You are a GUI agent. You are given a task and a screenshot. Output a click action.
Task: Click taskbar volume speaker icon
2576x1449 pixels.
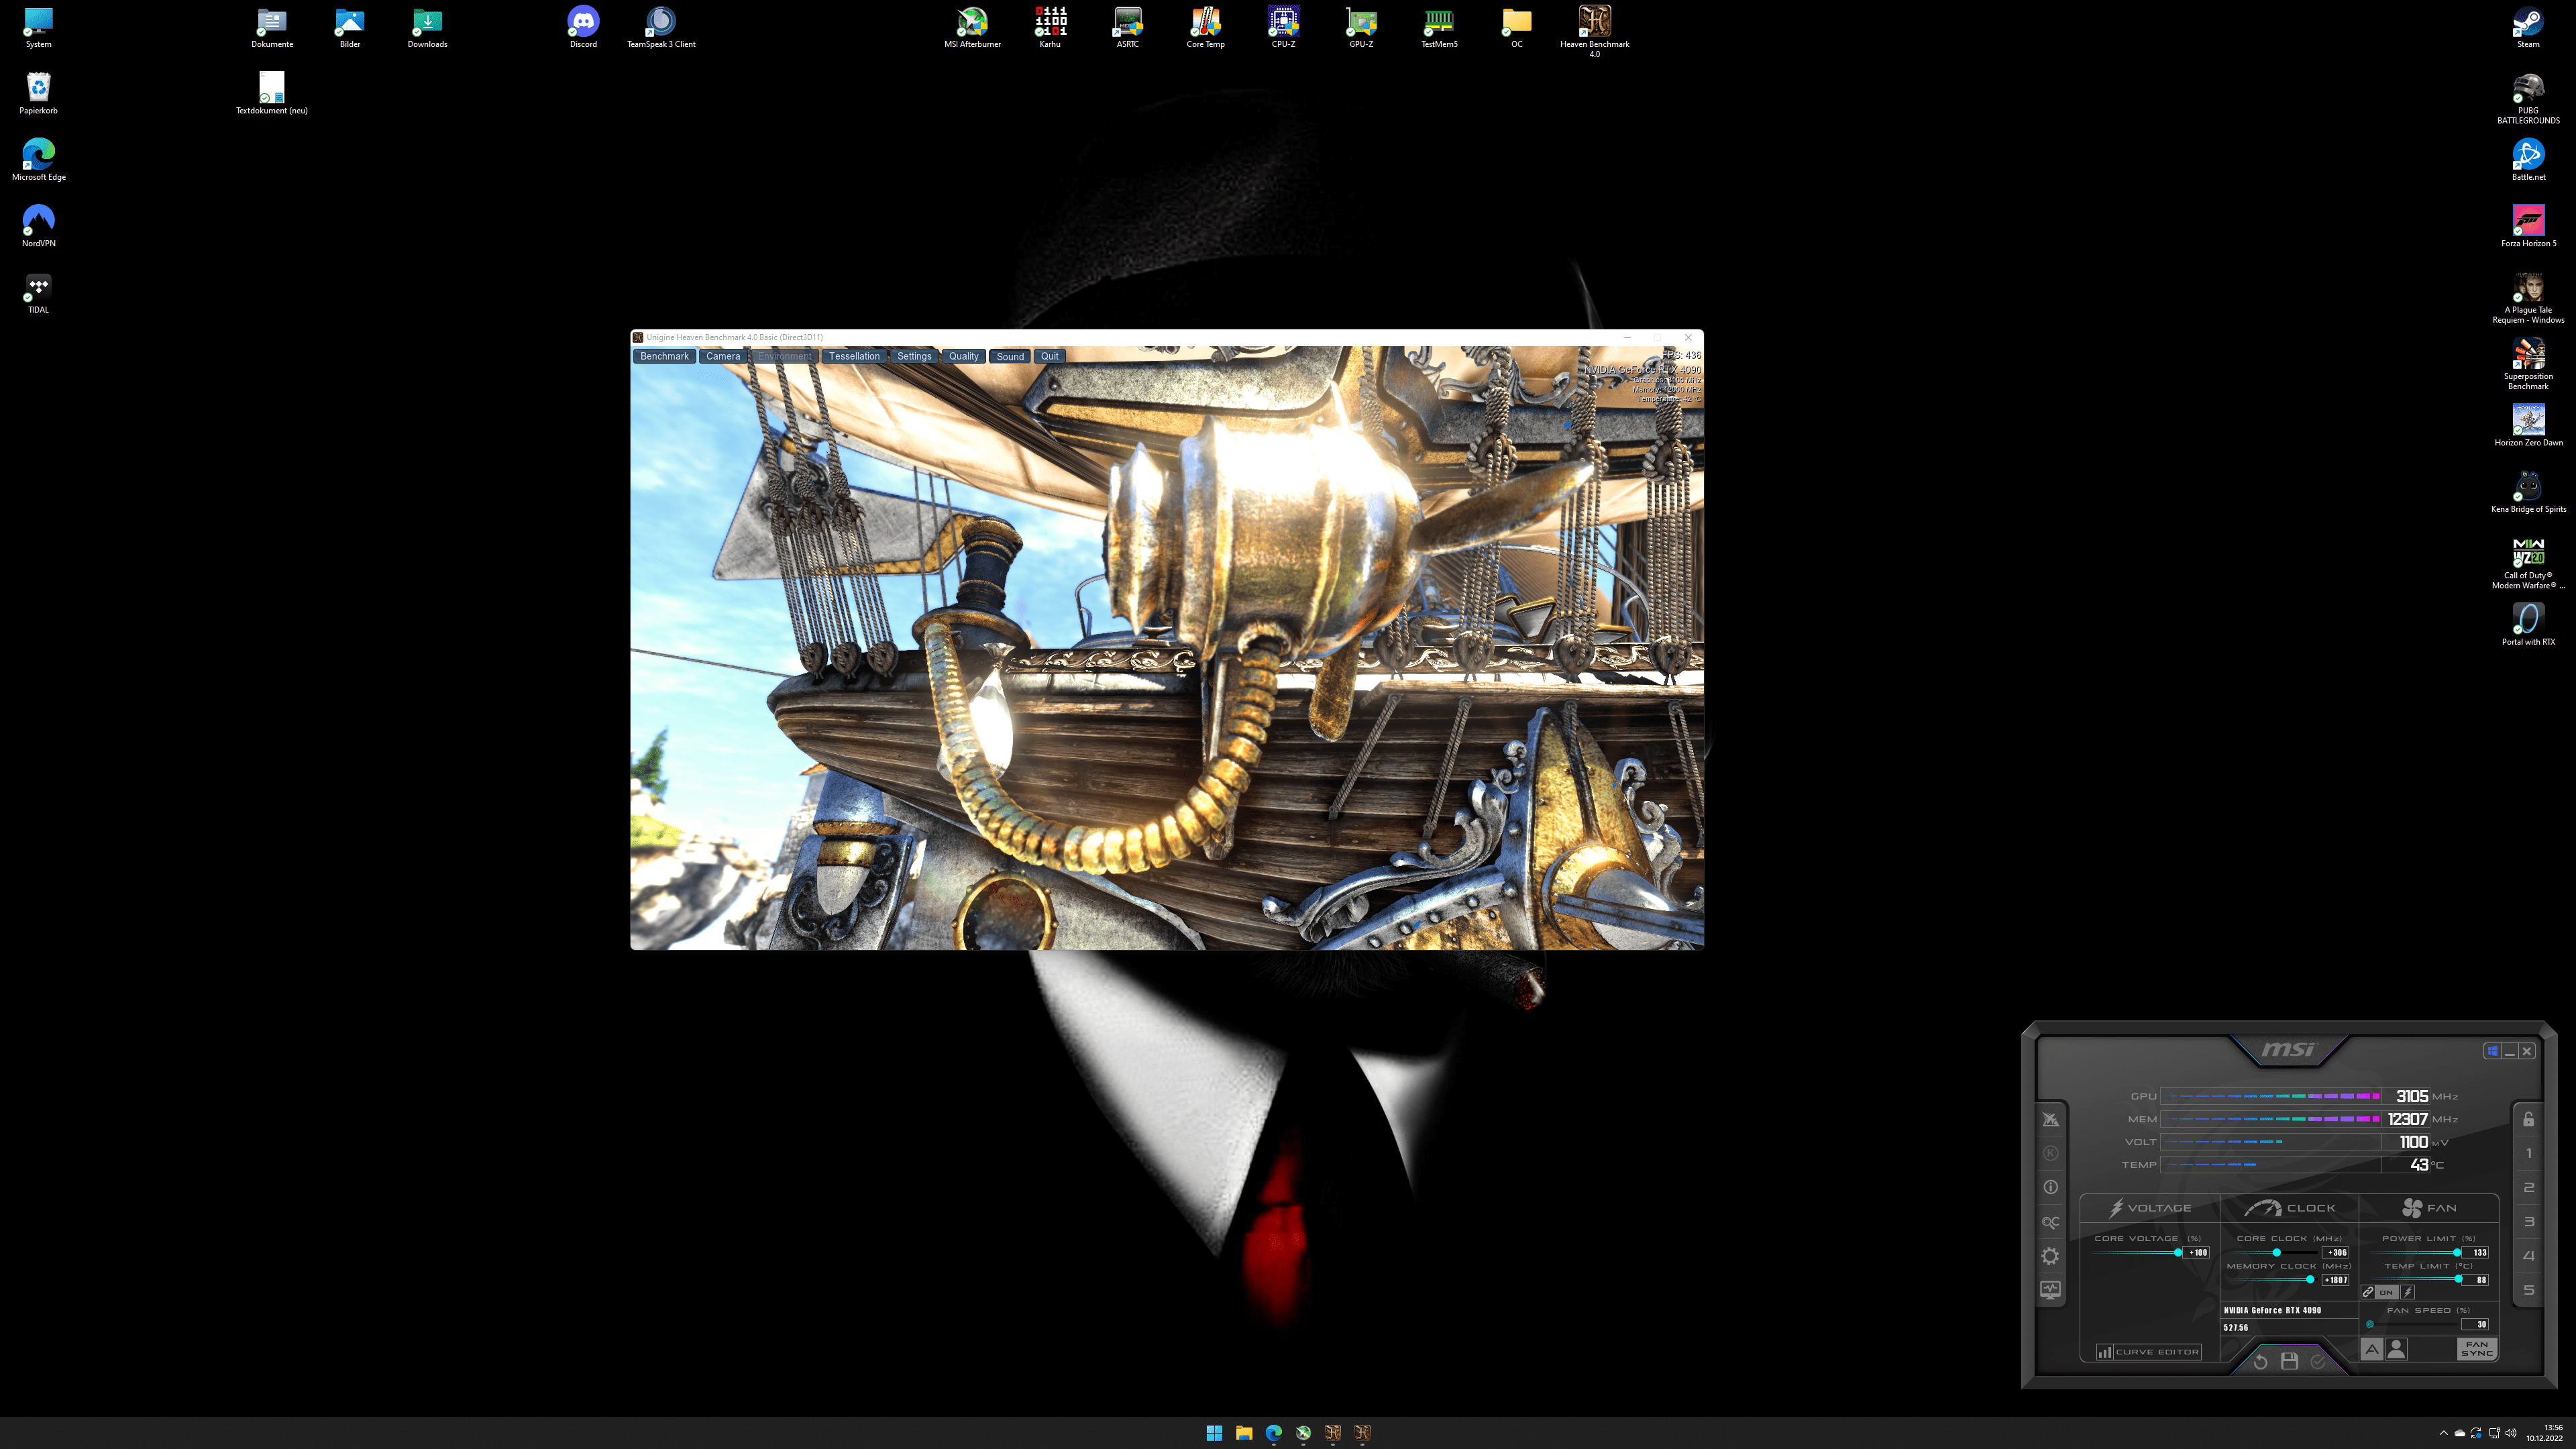click(2511, 1433)
